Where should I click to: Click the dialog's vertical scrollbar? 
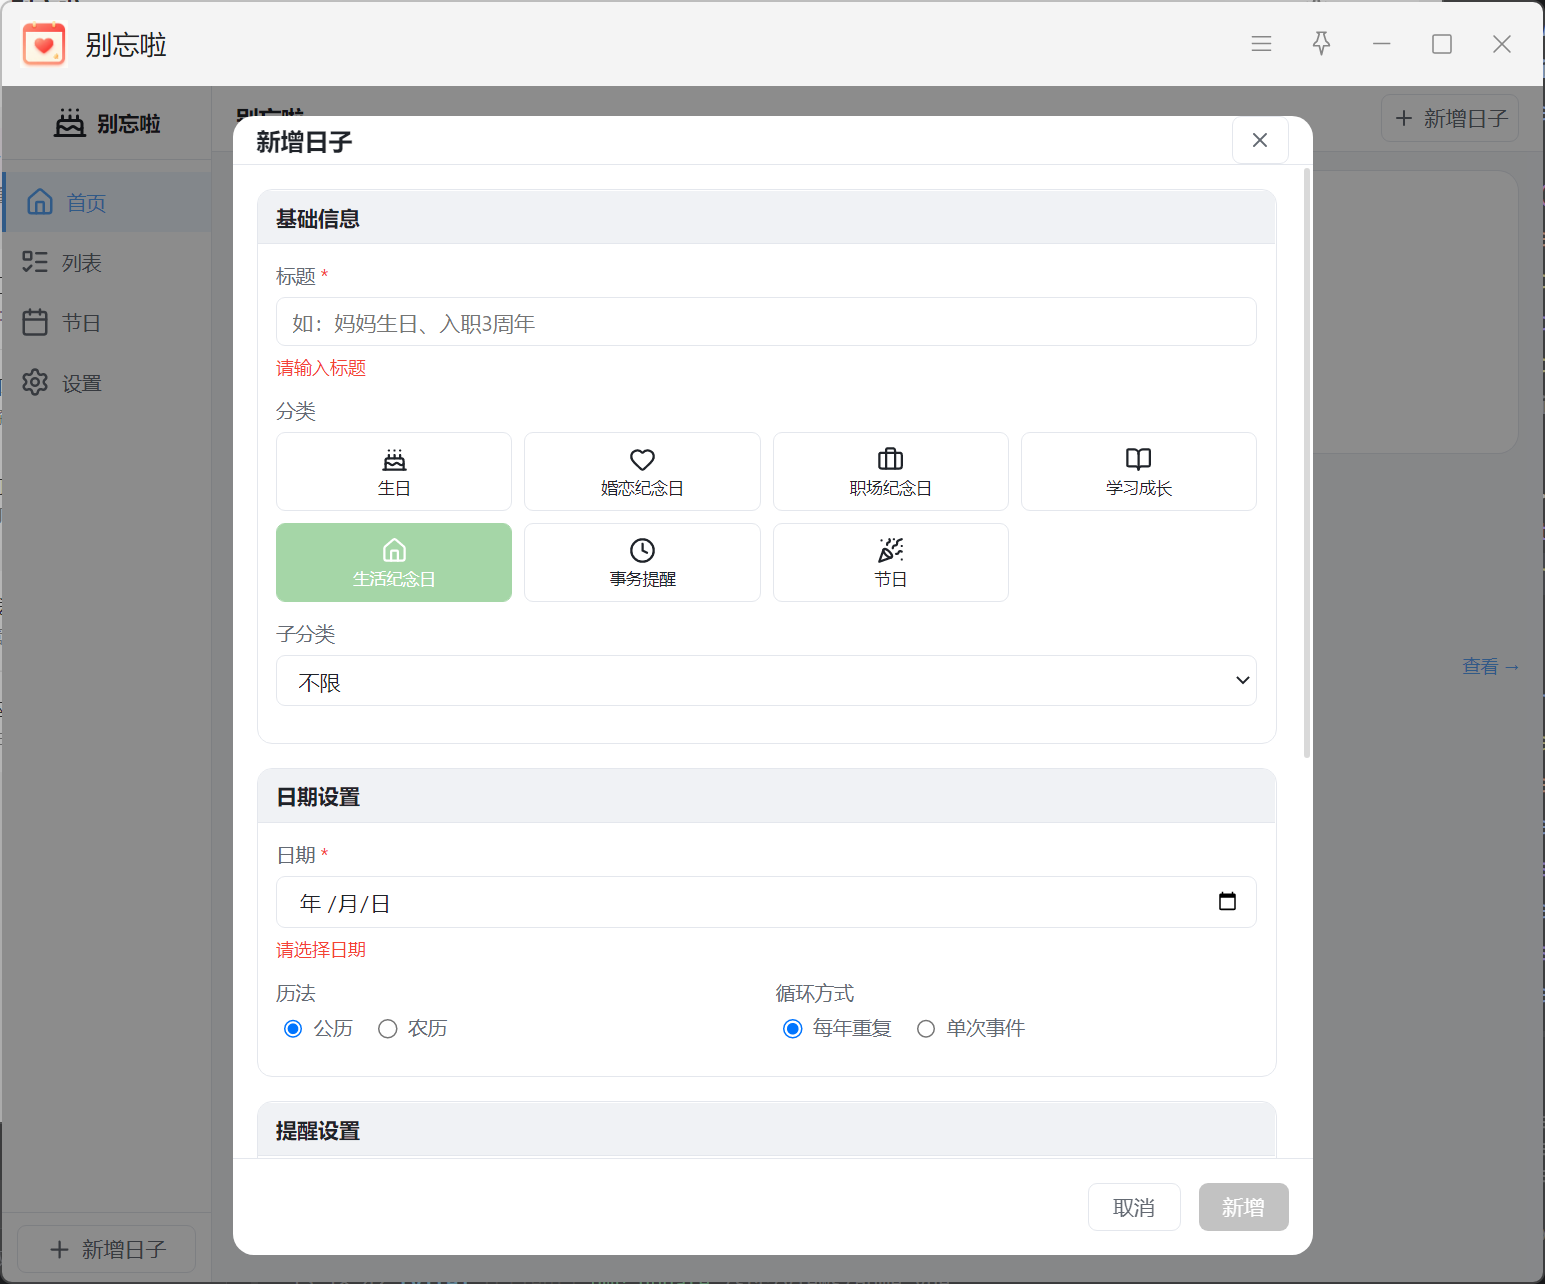pyautogui.click(x=1306, y=463)
